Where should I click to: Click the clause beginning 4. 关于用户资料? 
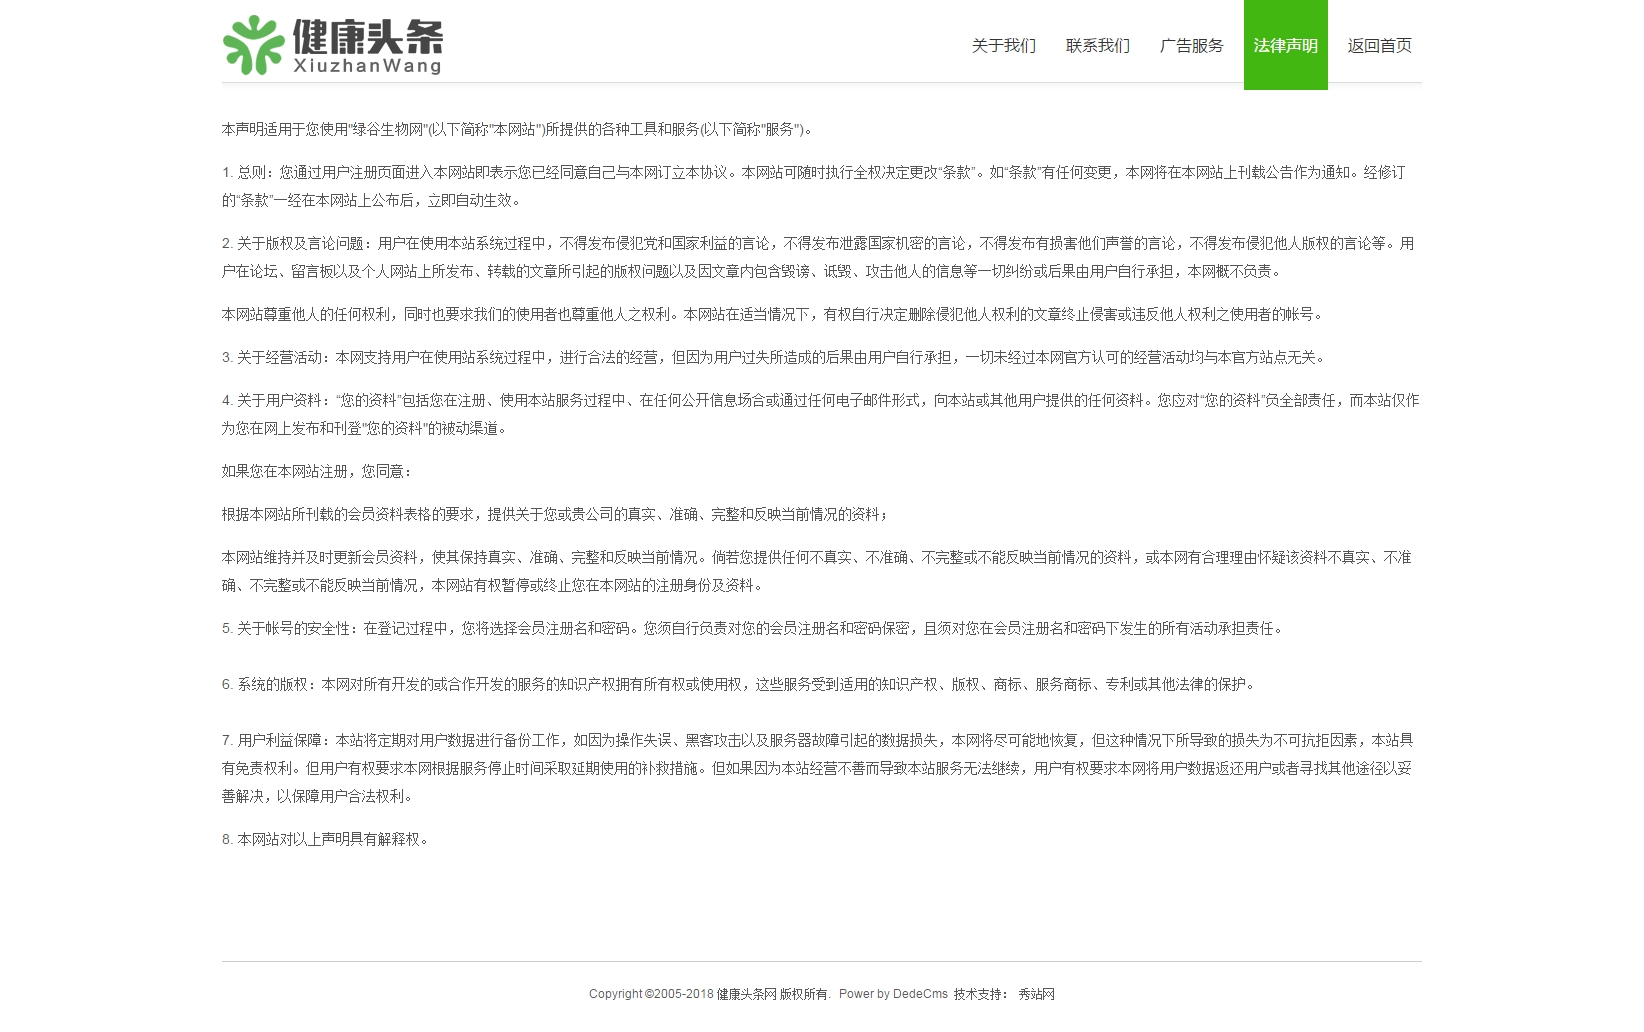pos(820,414)
